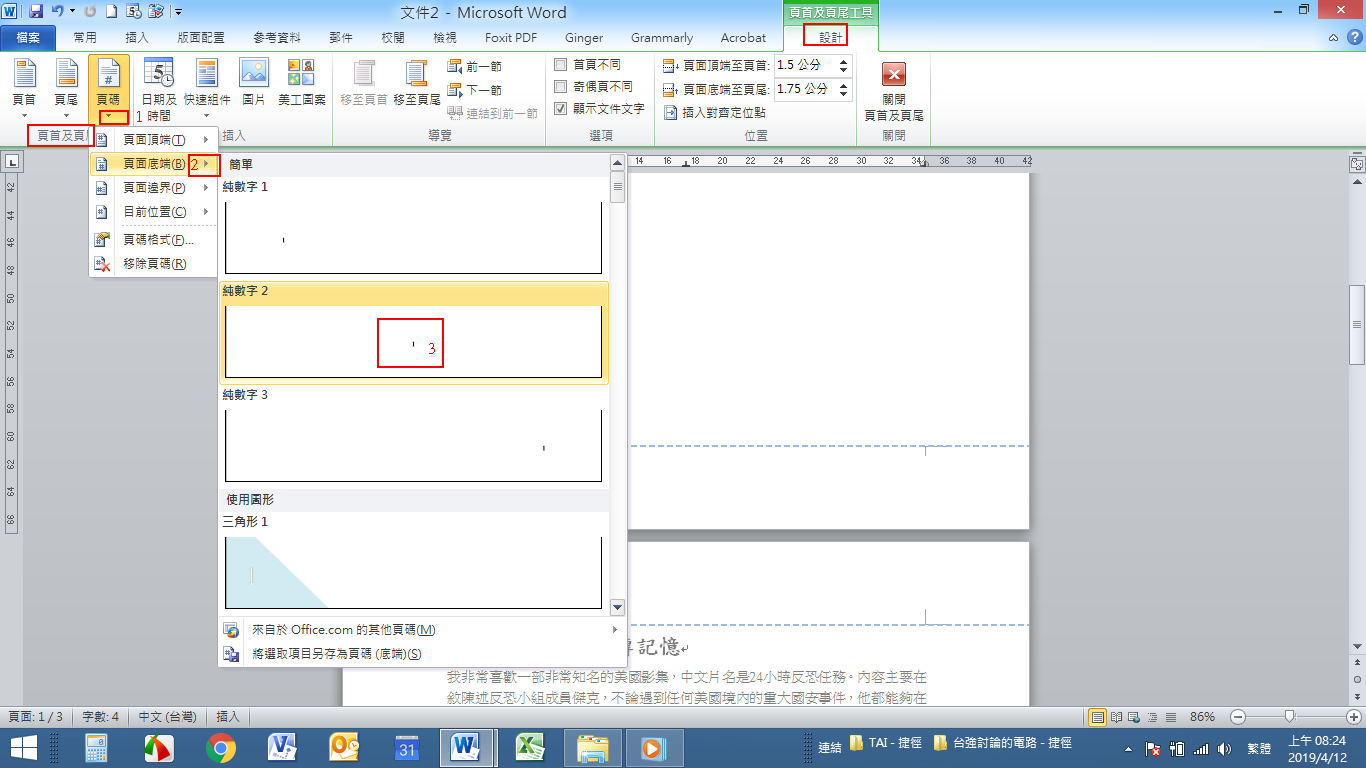The image size is (1366, 768).
Task: Open 來自於 Office.com 的其他頁碼 submenu
Action: click(x=422, y=630)
